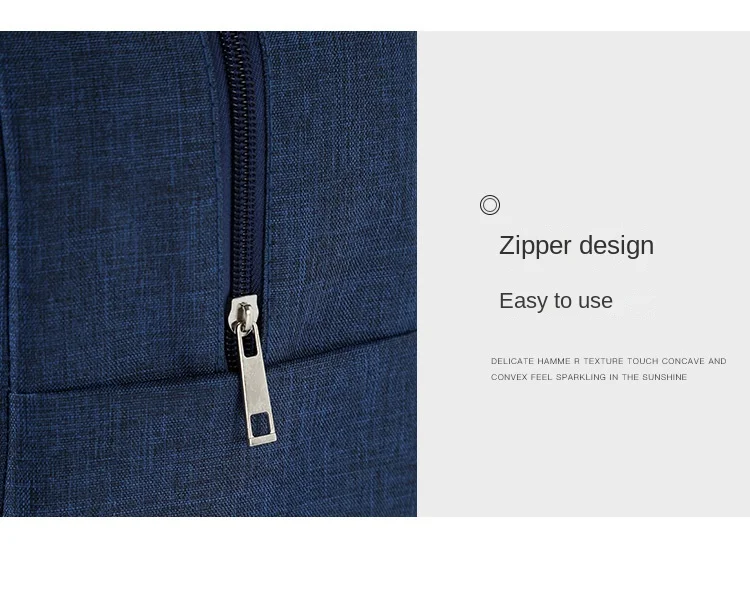Click the zipper teeth track above the slider
This screenshot has height=601, width=750.
tap(243, 163)
